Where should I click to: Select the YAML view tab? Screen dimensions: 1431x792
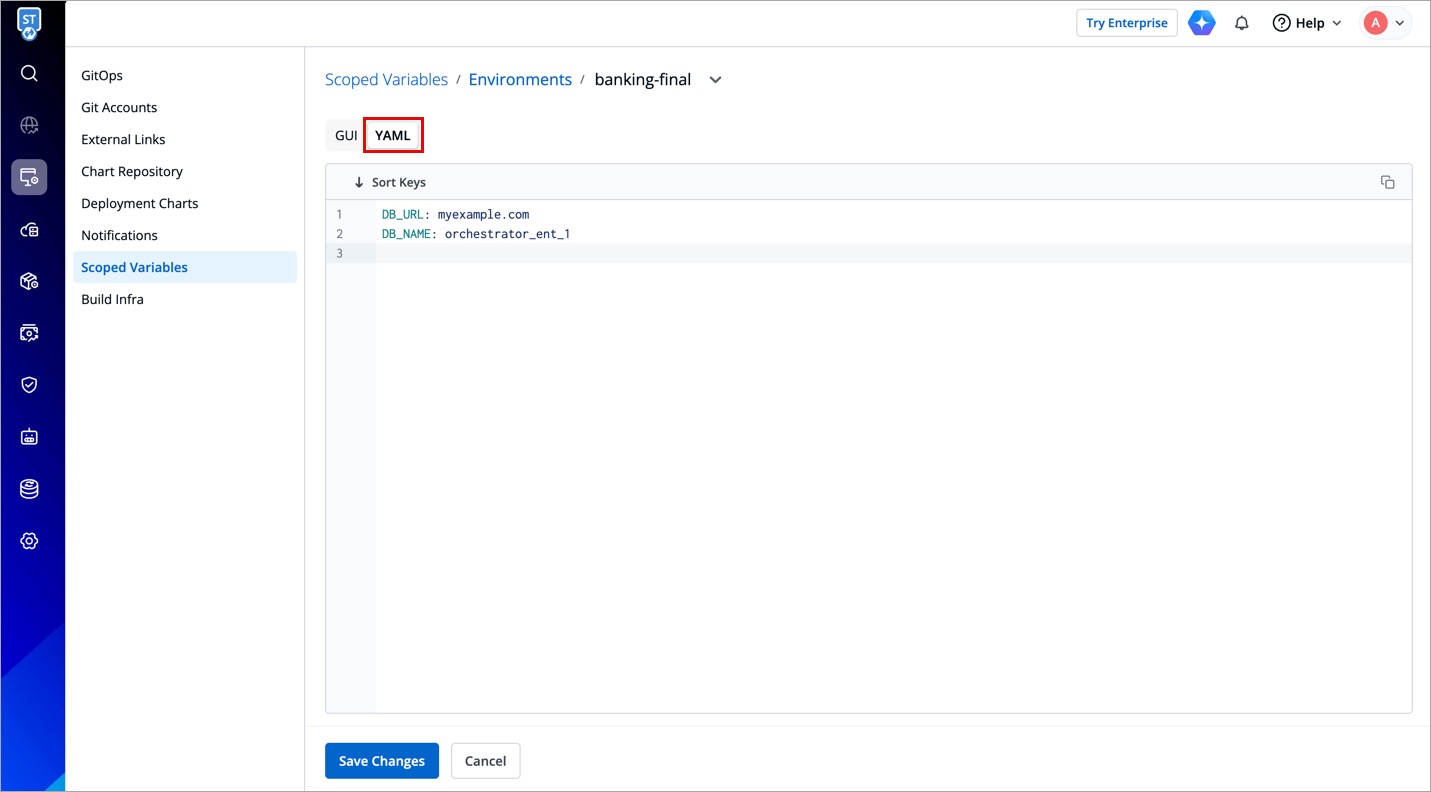coord(393,135)
